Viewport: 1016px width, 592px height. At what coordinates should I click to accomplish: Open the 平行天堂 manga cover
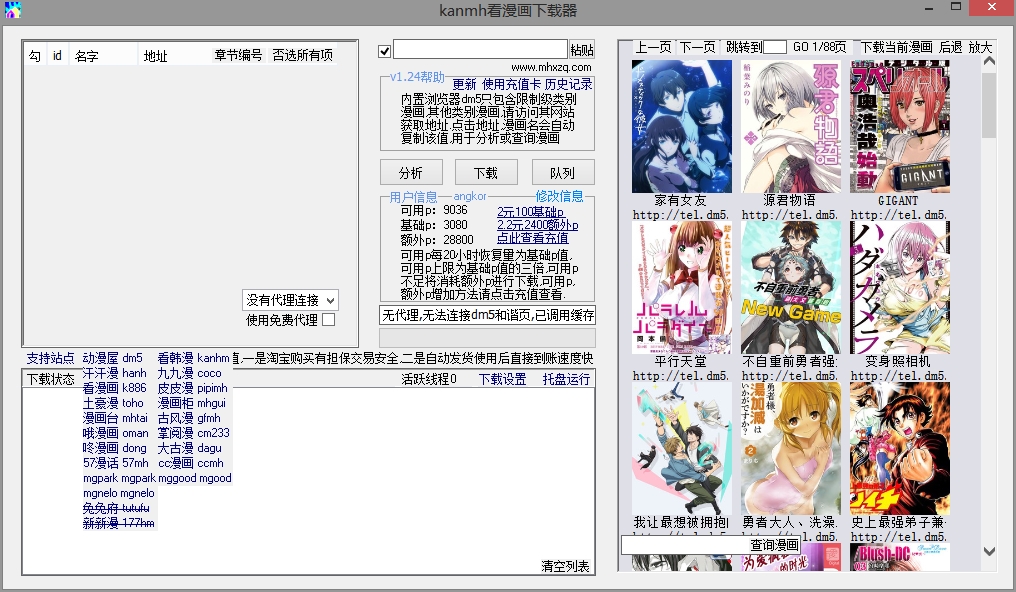[682, 288]
